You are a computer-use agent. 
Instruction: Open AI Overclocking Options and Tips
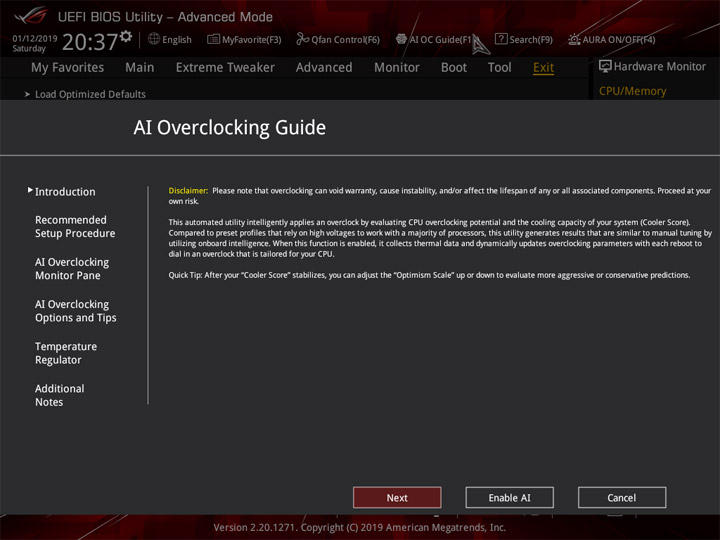76,311
